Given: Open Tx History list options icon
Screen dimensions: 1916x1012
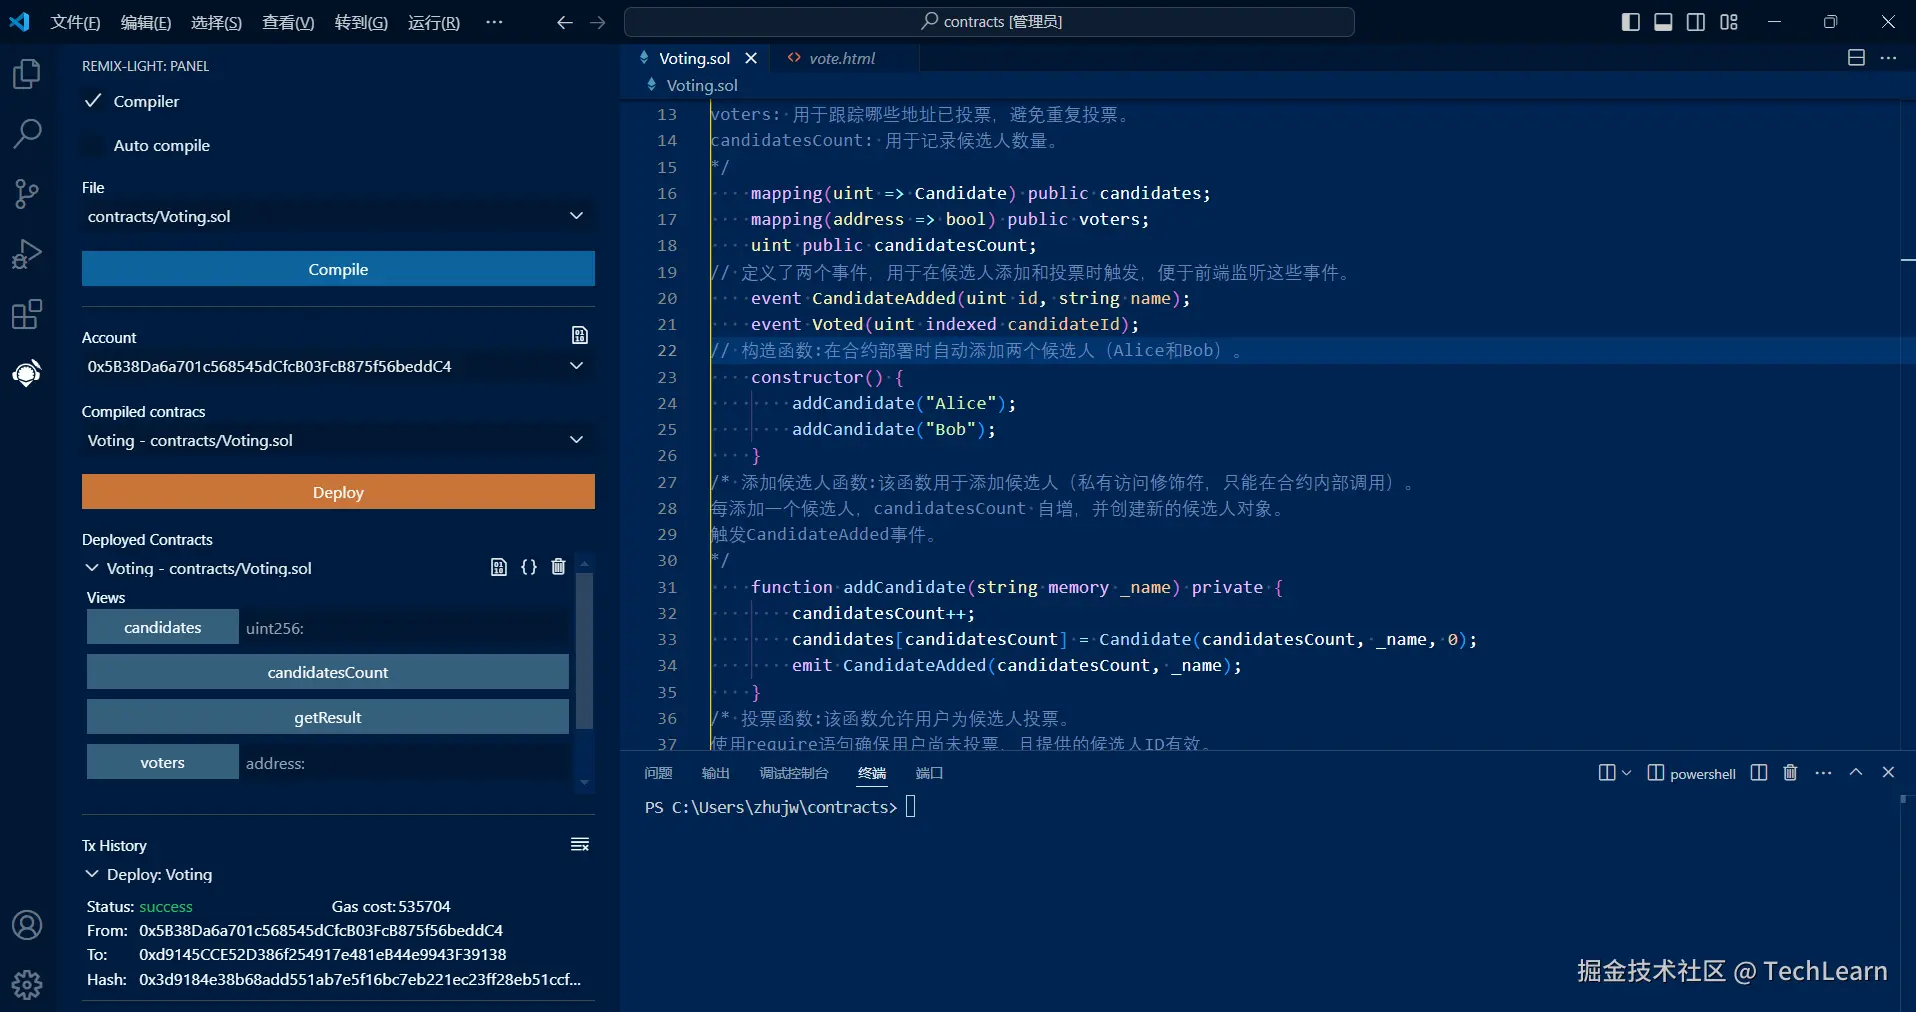Looking at the screenshot, I should pyautogui.click(x=580, y=845).
